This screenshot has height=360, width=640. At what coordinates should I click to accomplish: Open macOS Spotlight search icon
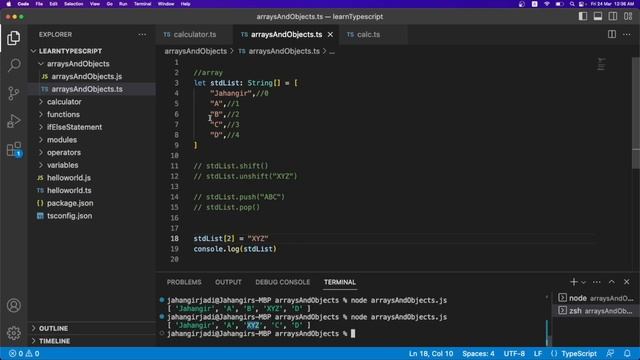coord(572,4)
